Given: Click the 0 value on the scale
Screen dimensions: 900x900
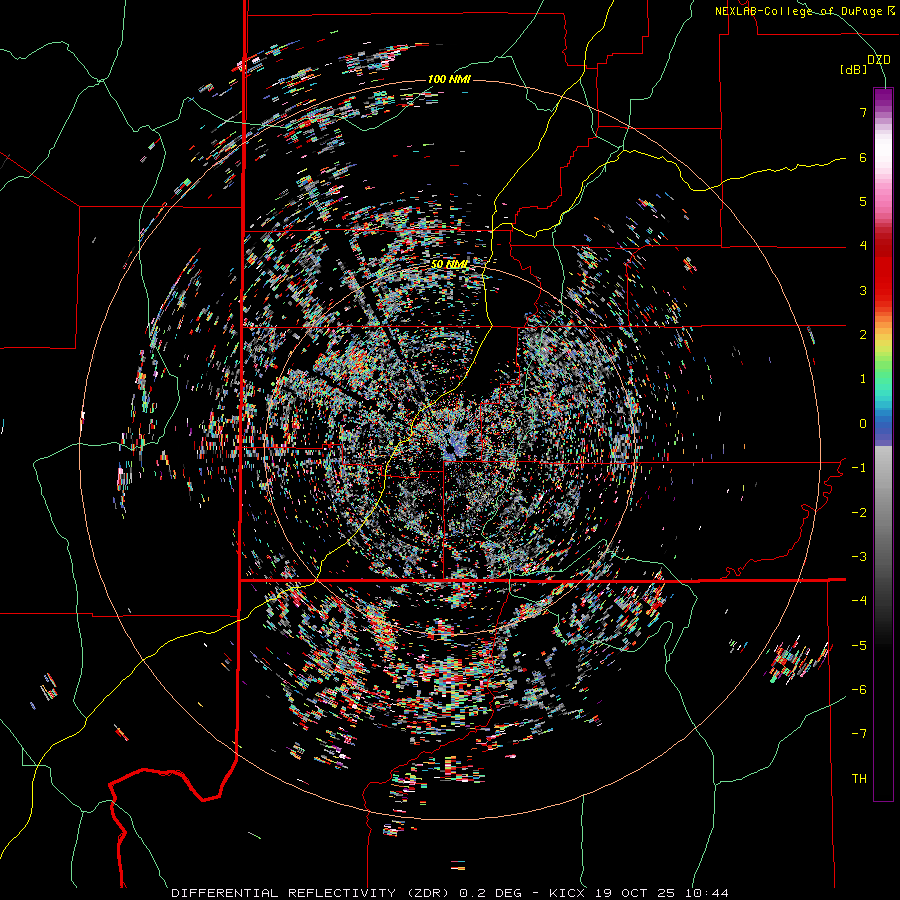Looking at the screenshot, I should [x=863, y=423].
